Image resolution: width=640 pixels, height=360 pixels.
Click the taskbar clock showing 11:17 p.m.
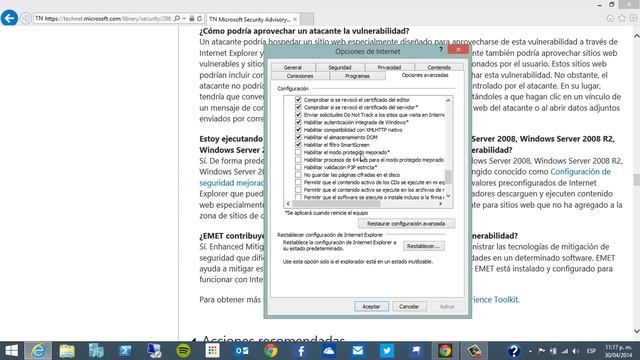click(618, 351)
